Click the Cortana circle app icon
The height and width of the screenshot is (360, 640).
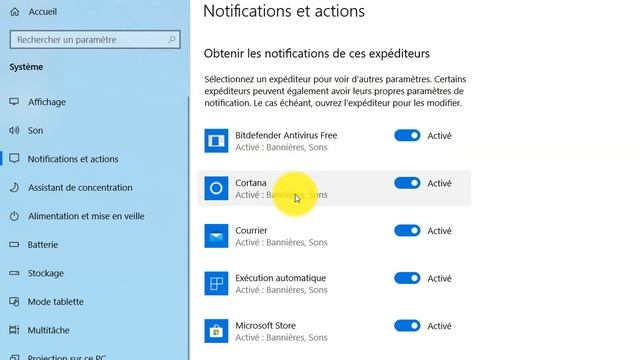click(x=216, y=188)
